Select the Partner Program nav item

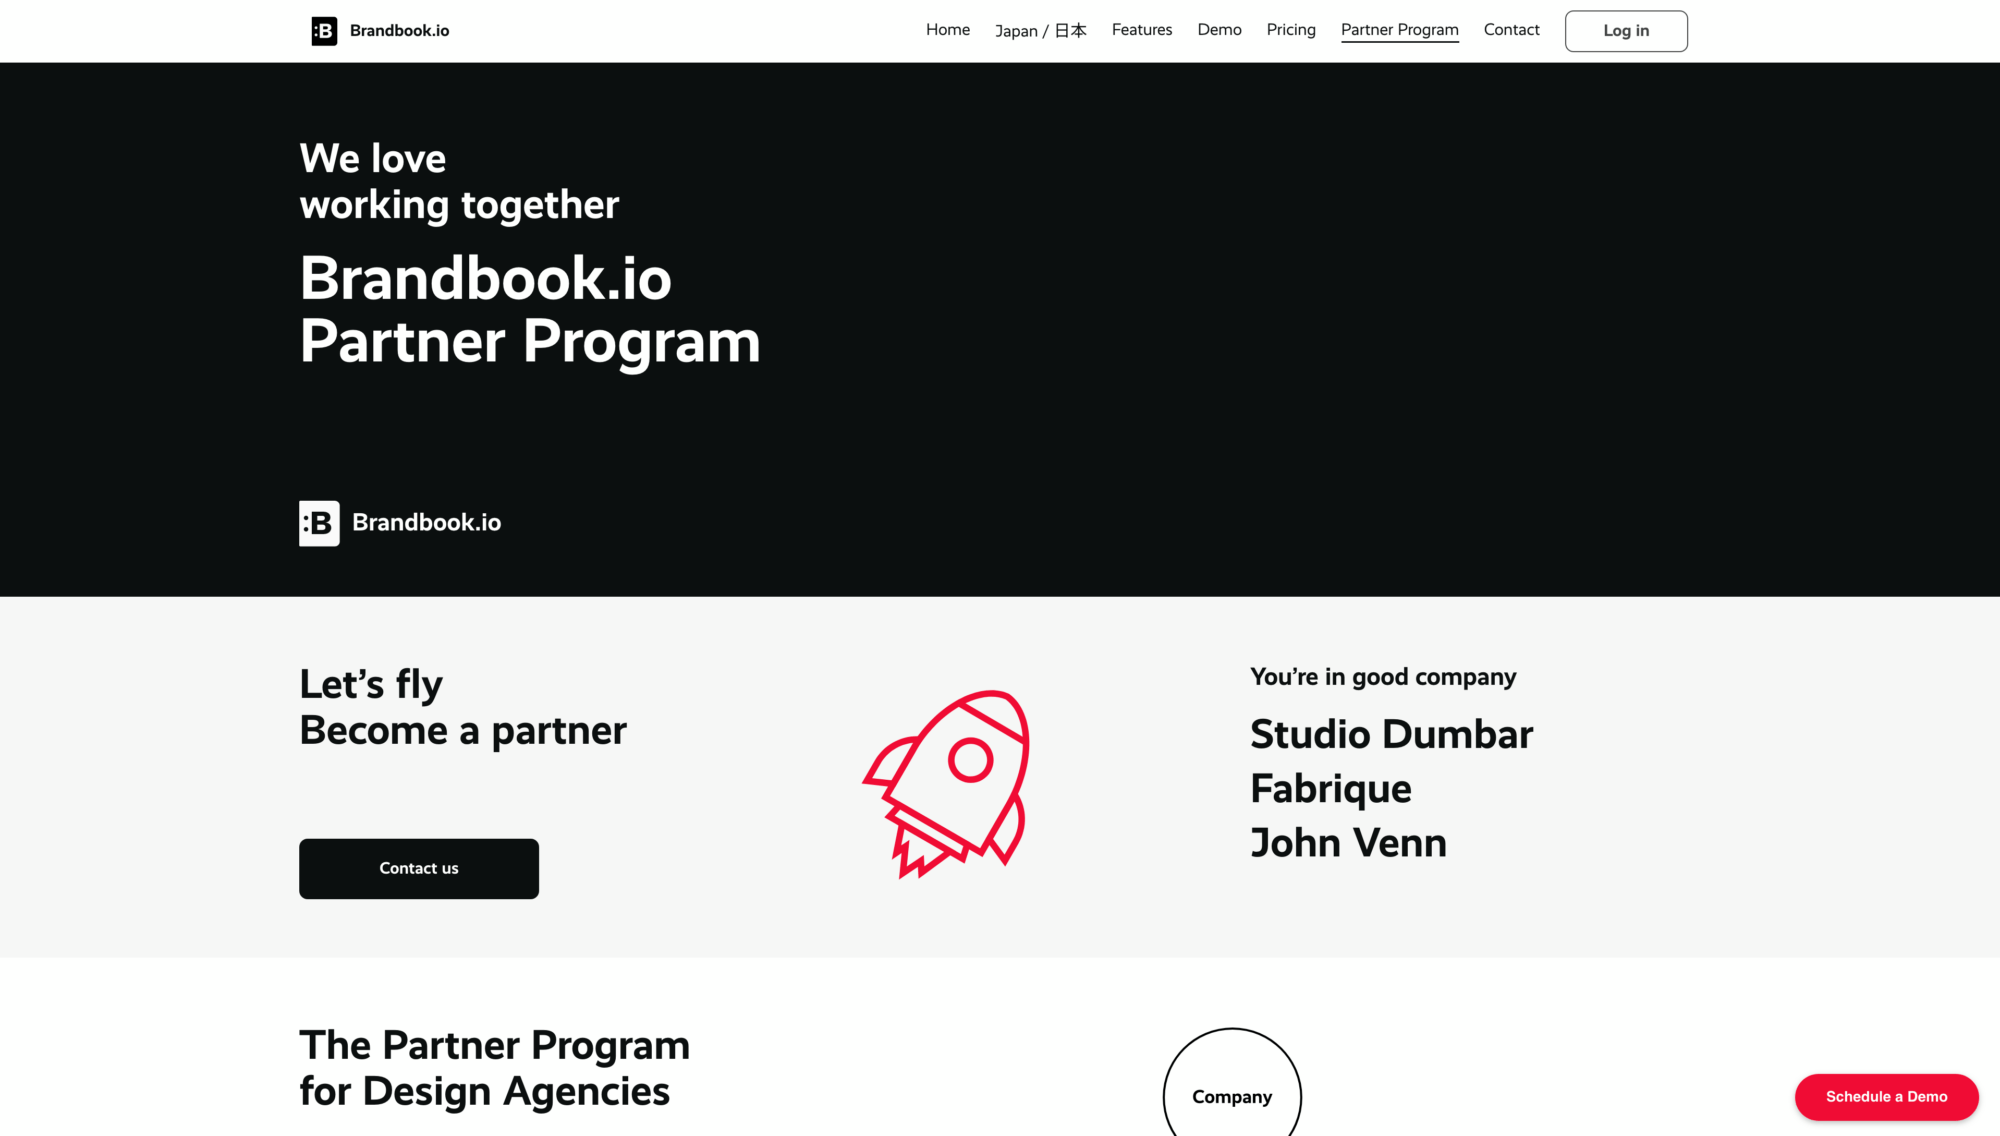(x=1399, y=30)
